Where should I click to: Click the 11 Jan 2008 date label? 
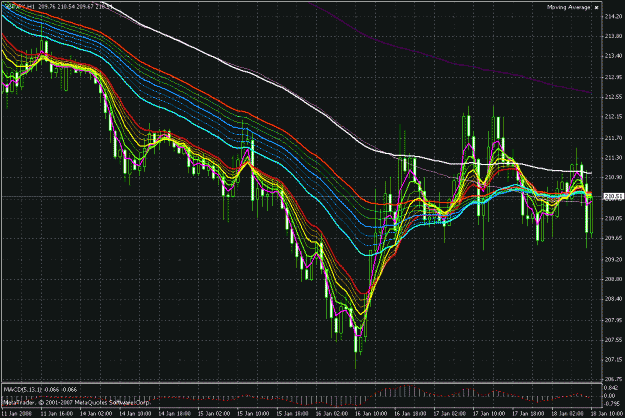(x=18, y=414)
